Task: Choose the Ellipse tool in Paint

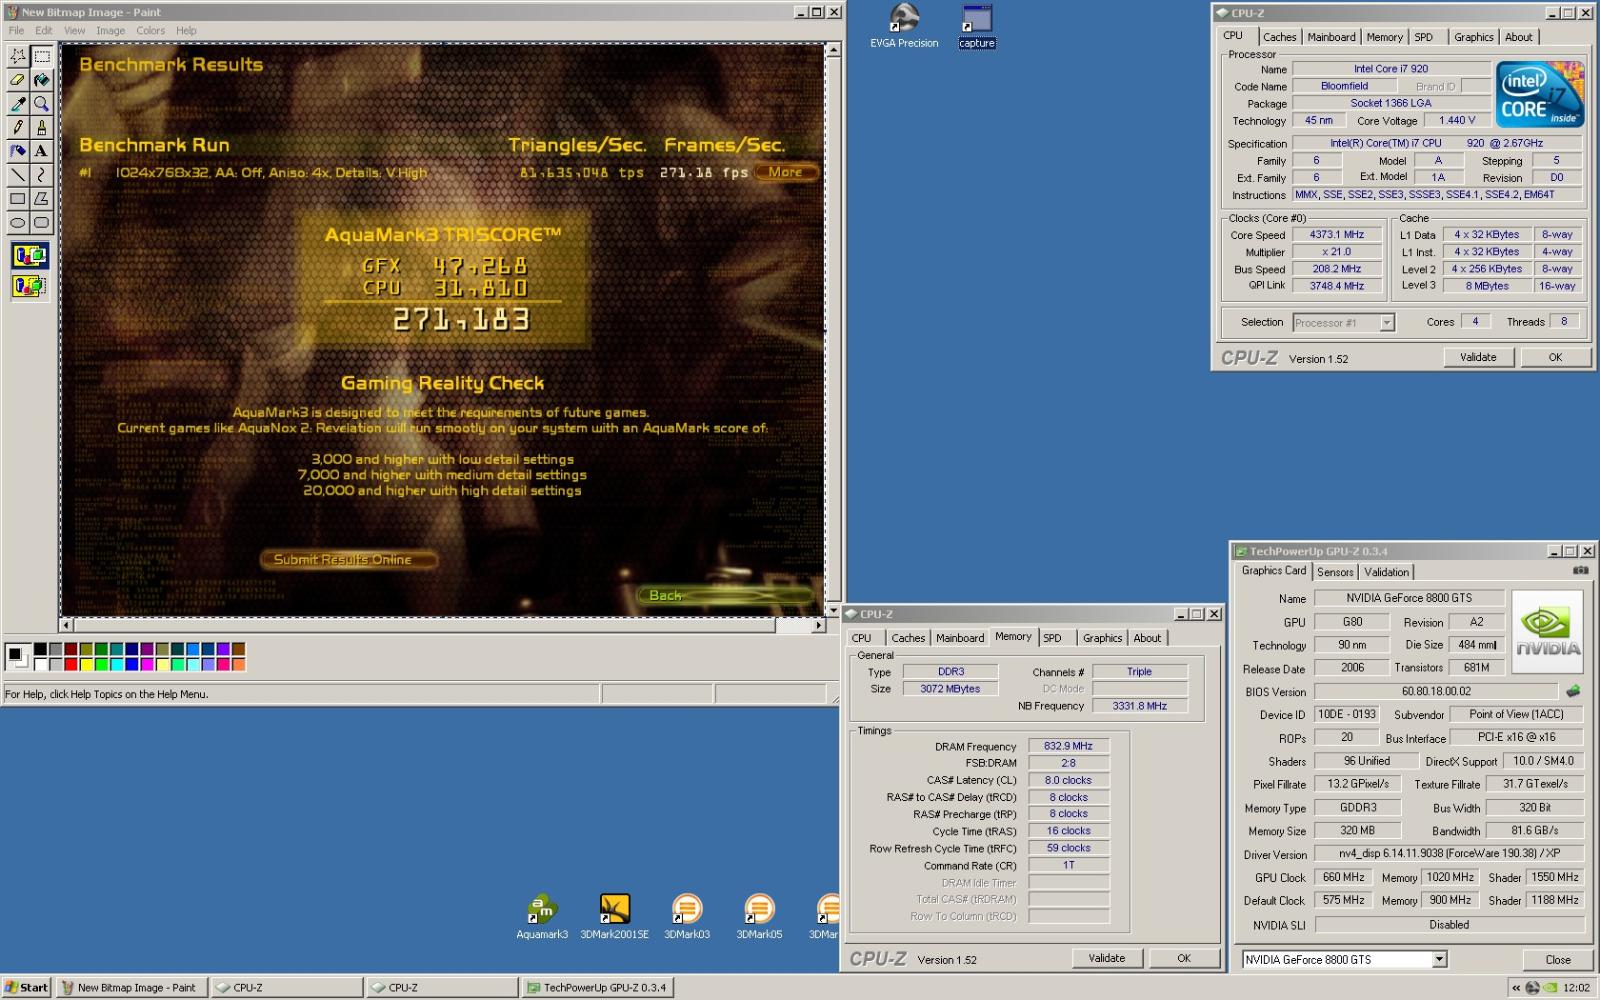Action: [18, 223]
